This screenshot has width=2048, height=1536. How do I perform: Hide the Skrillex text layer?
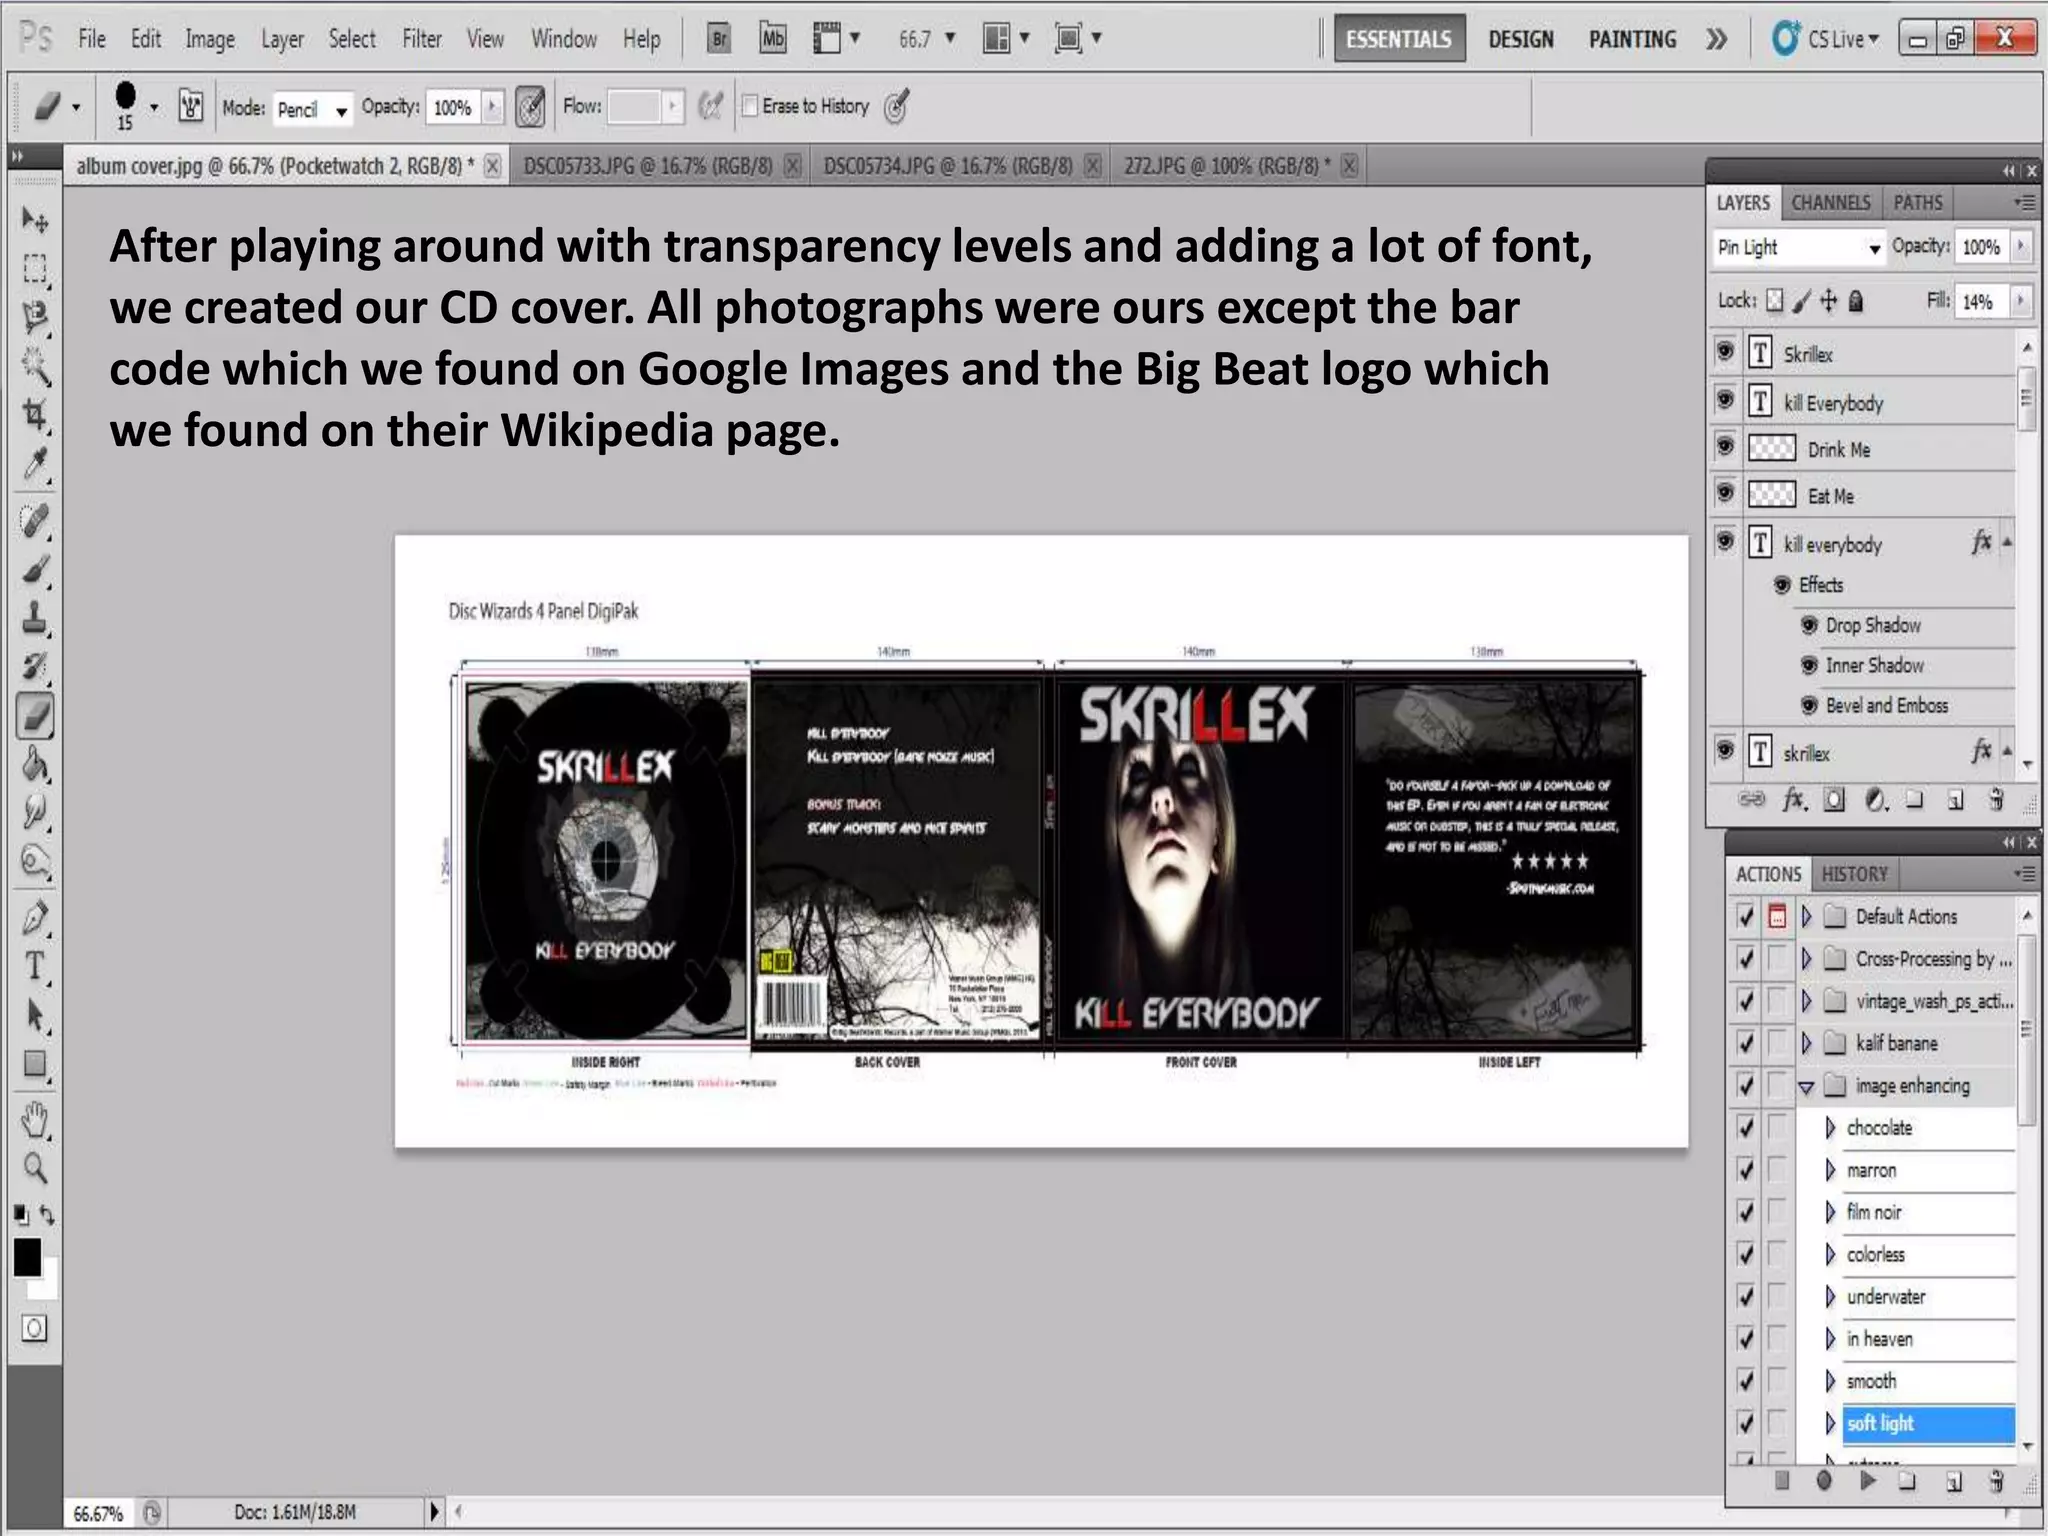[x=1725, y=352]
